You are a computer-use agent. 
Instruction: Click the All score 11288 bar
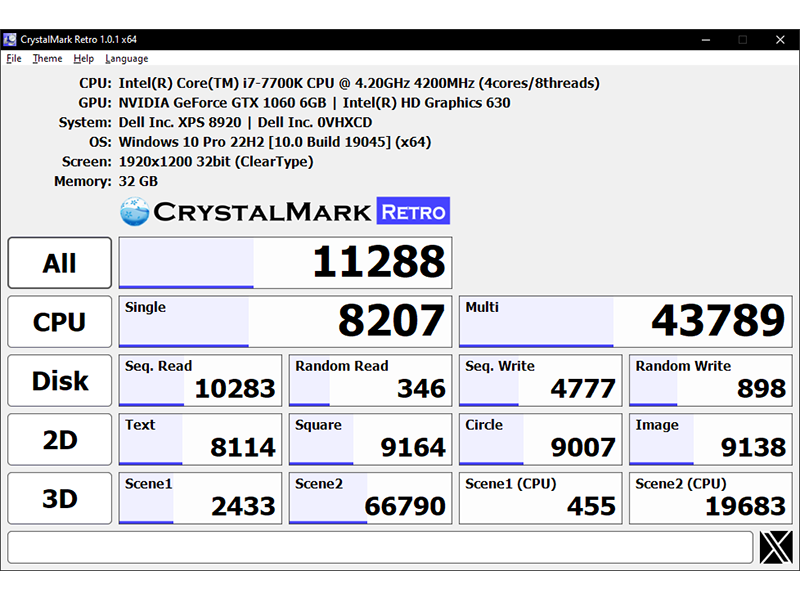pyautogui.click(x=285, y=263)
